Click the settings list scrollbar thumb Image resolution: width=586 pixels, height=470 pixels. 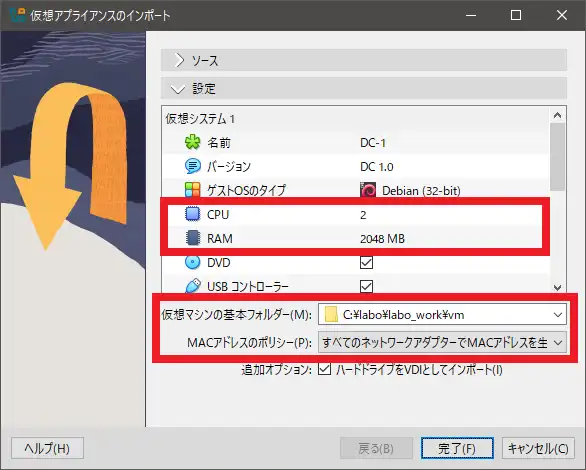pyautogui.click(x=558, y=157)
